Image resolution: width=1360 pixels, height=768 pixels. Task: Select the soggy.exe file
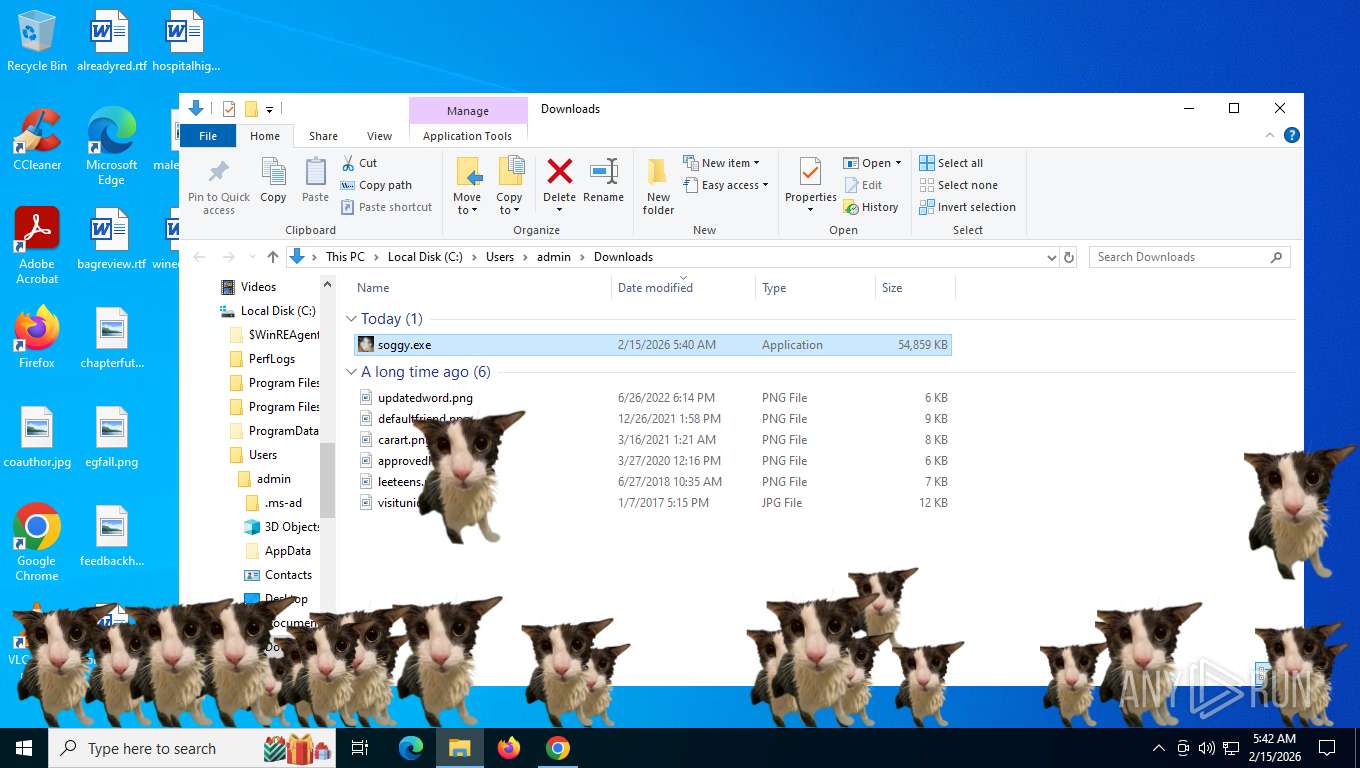click(x=653, y=345)
